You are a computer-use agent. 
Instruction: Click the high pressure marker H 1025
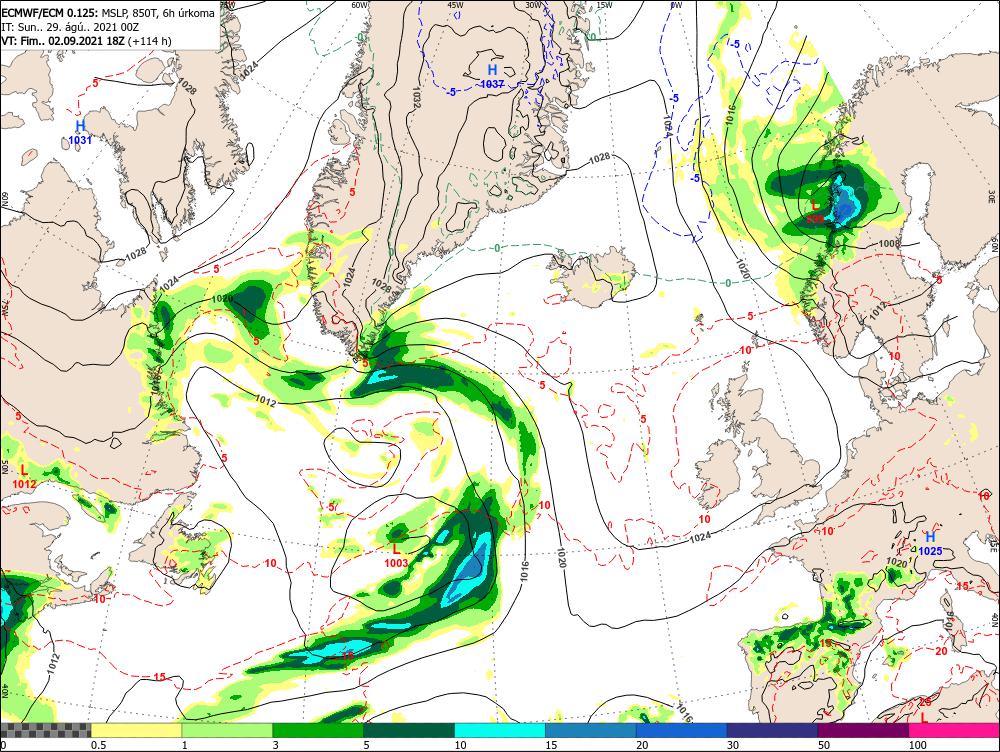click(930, 543)
